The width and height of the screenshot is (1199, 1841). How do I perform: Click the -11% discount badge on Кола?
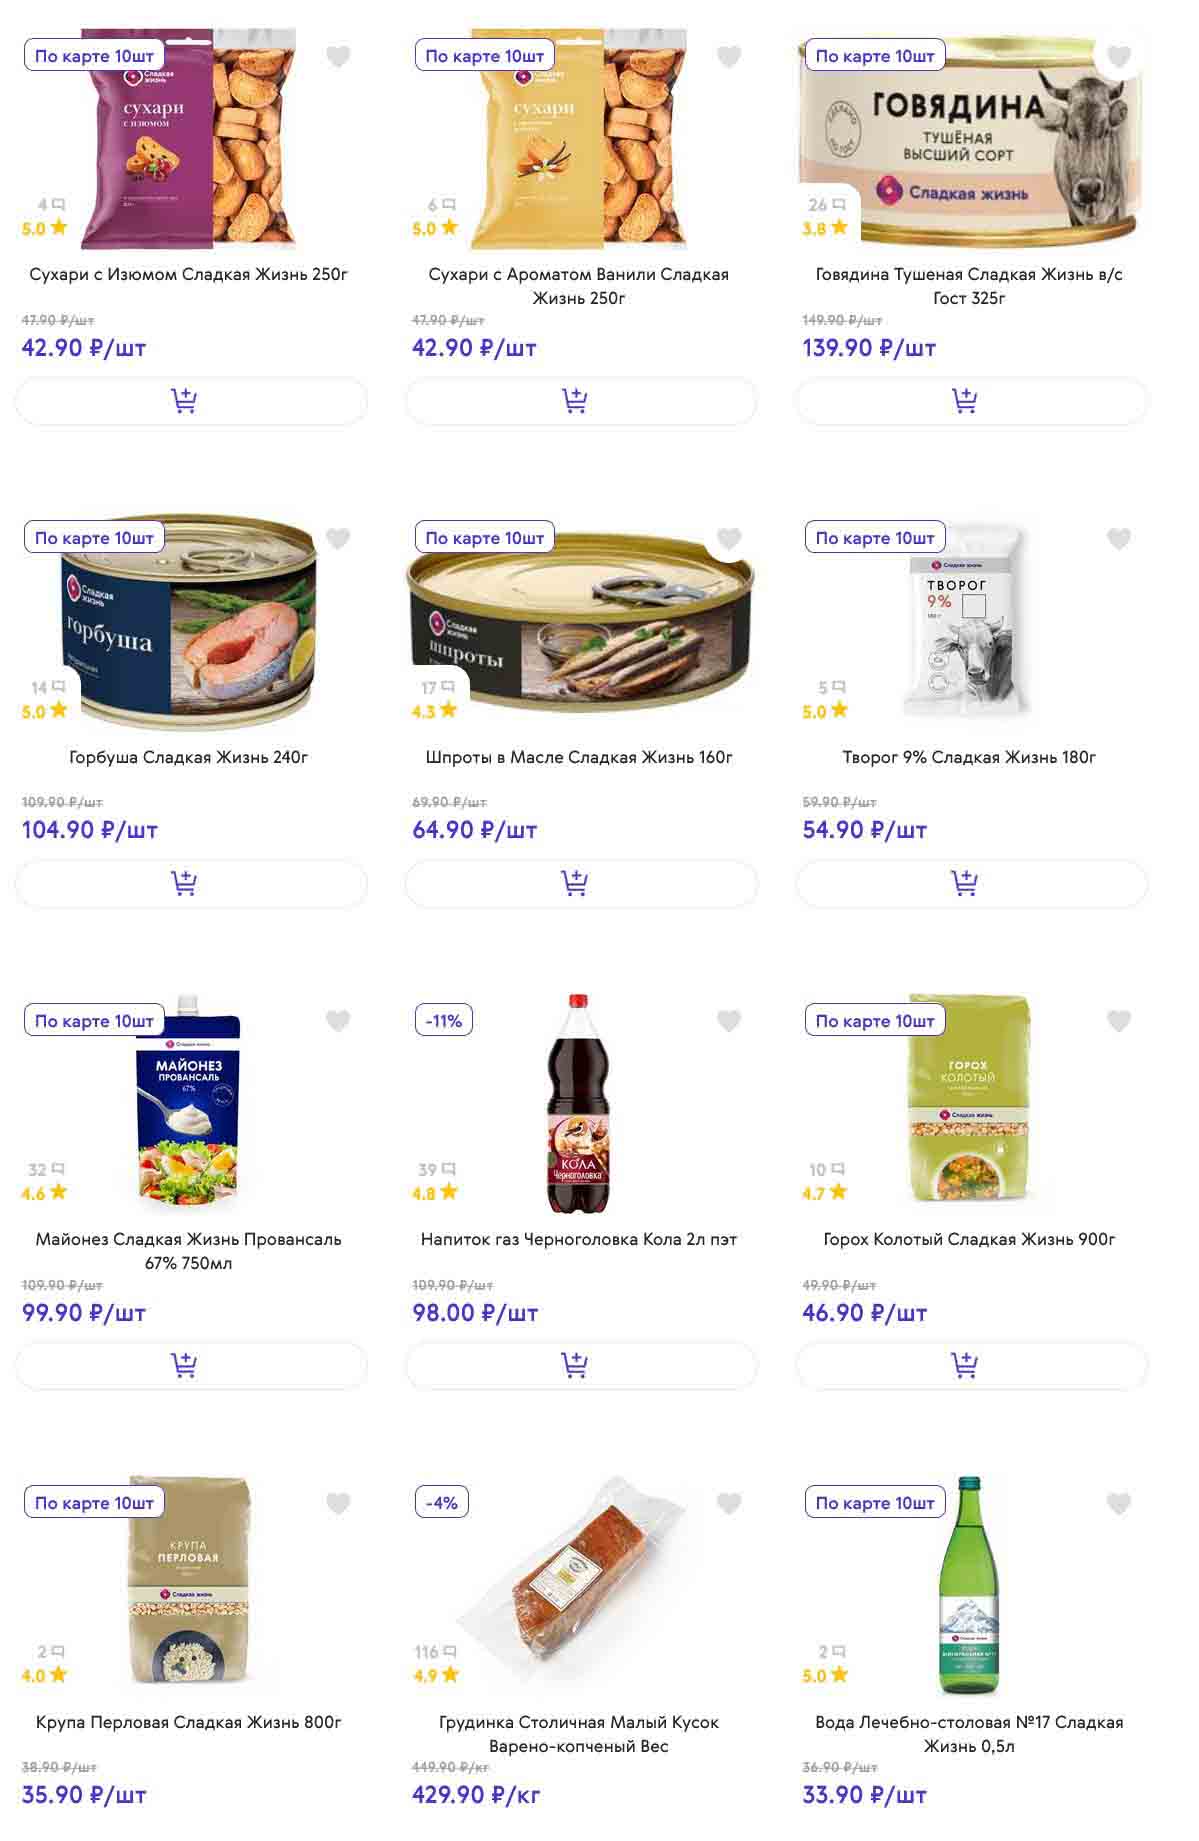(443, 1021)
